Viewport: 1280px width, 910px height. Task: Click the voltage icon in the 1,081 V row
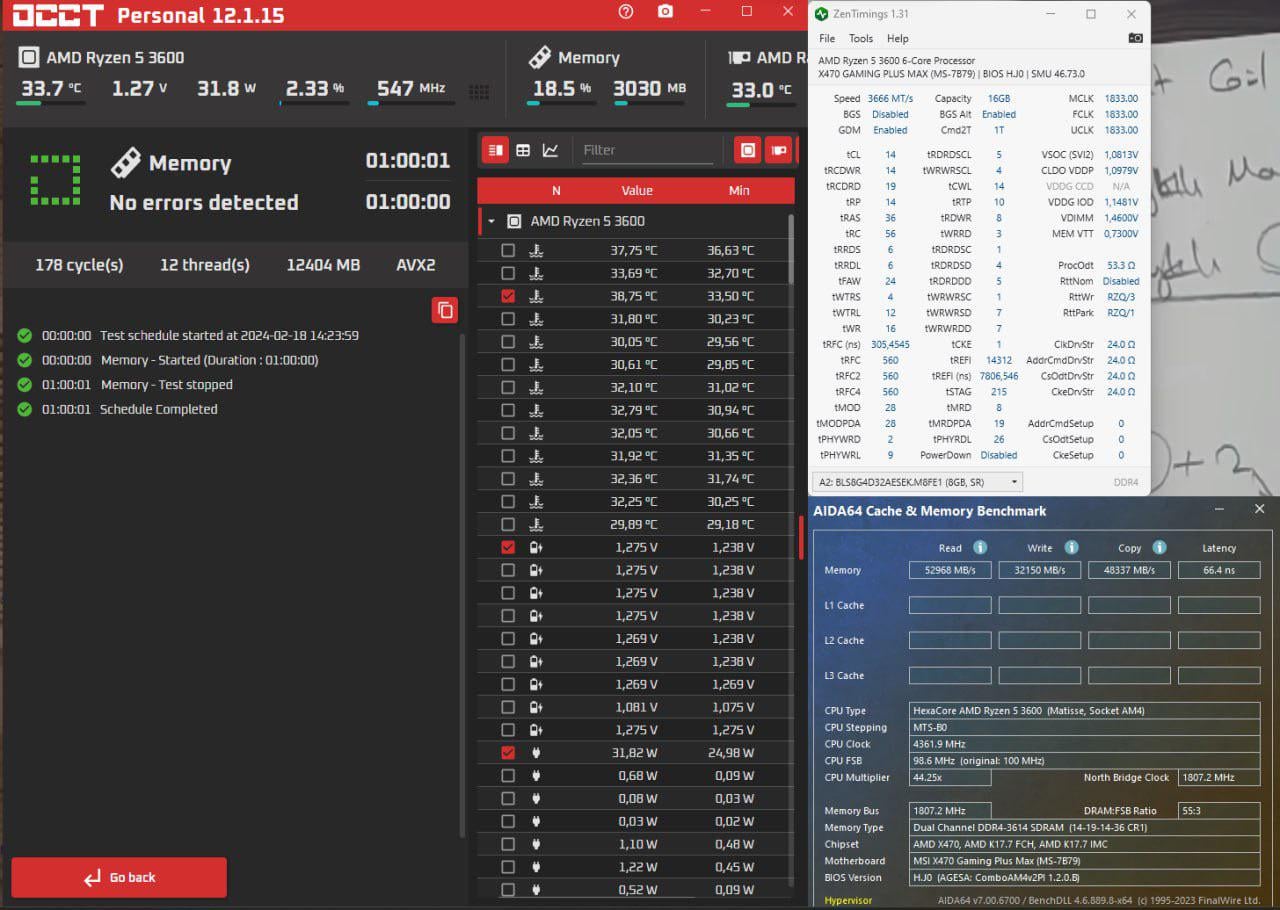(536, 707)
